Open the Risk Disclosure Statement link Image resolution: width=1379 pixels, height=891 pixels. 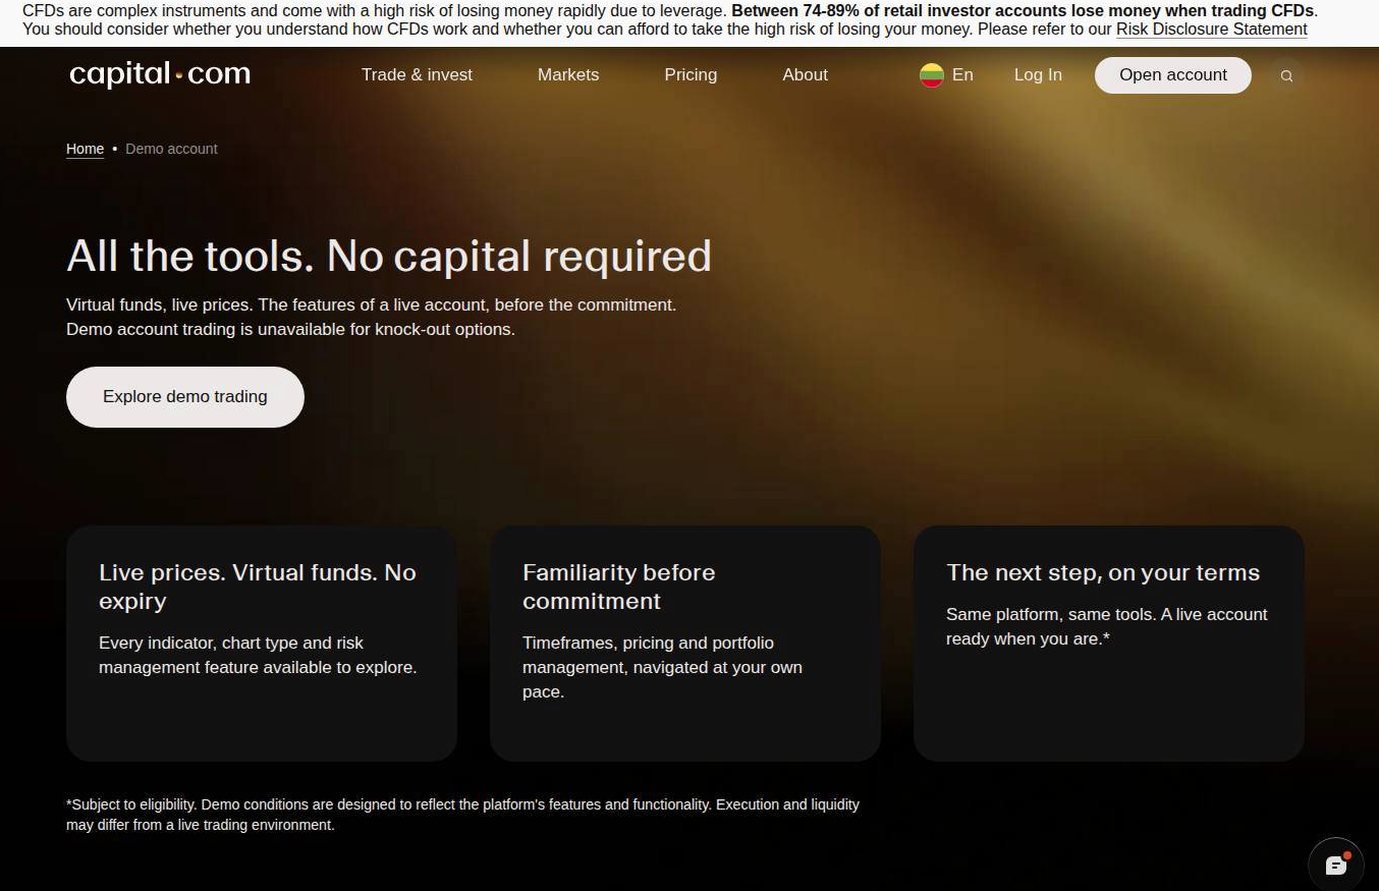(1211, 29)
